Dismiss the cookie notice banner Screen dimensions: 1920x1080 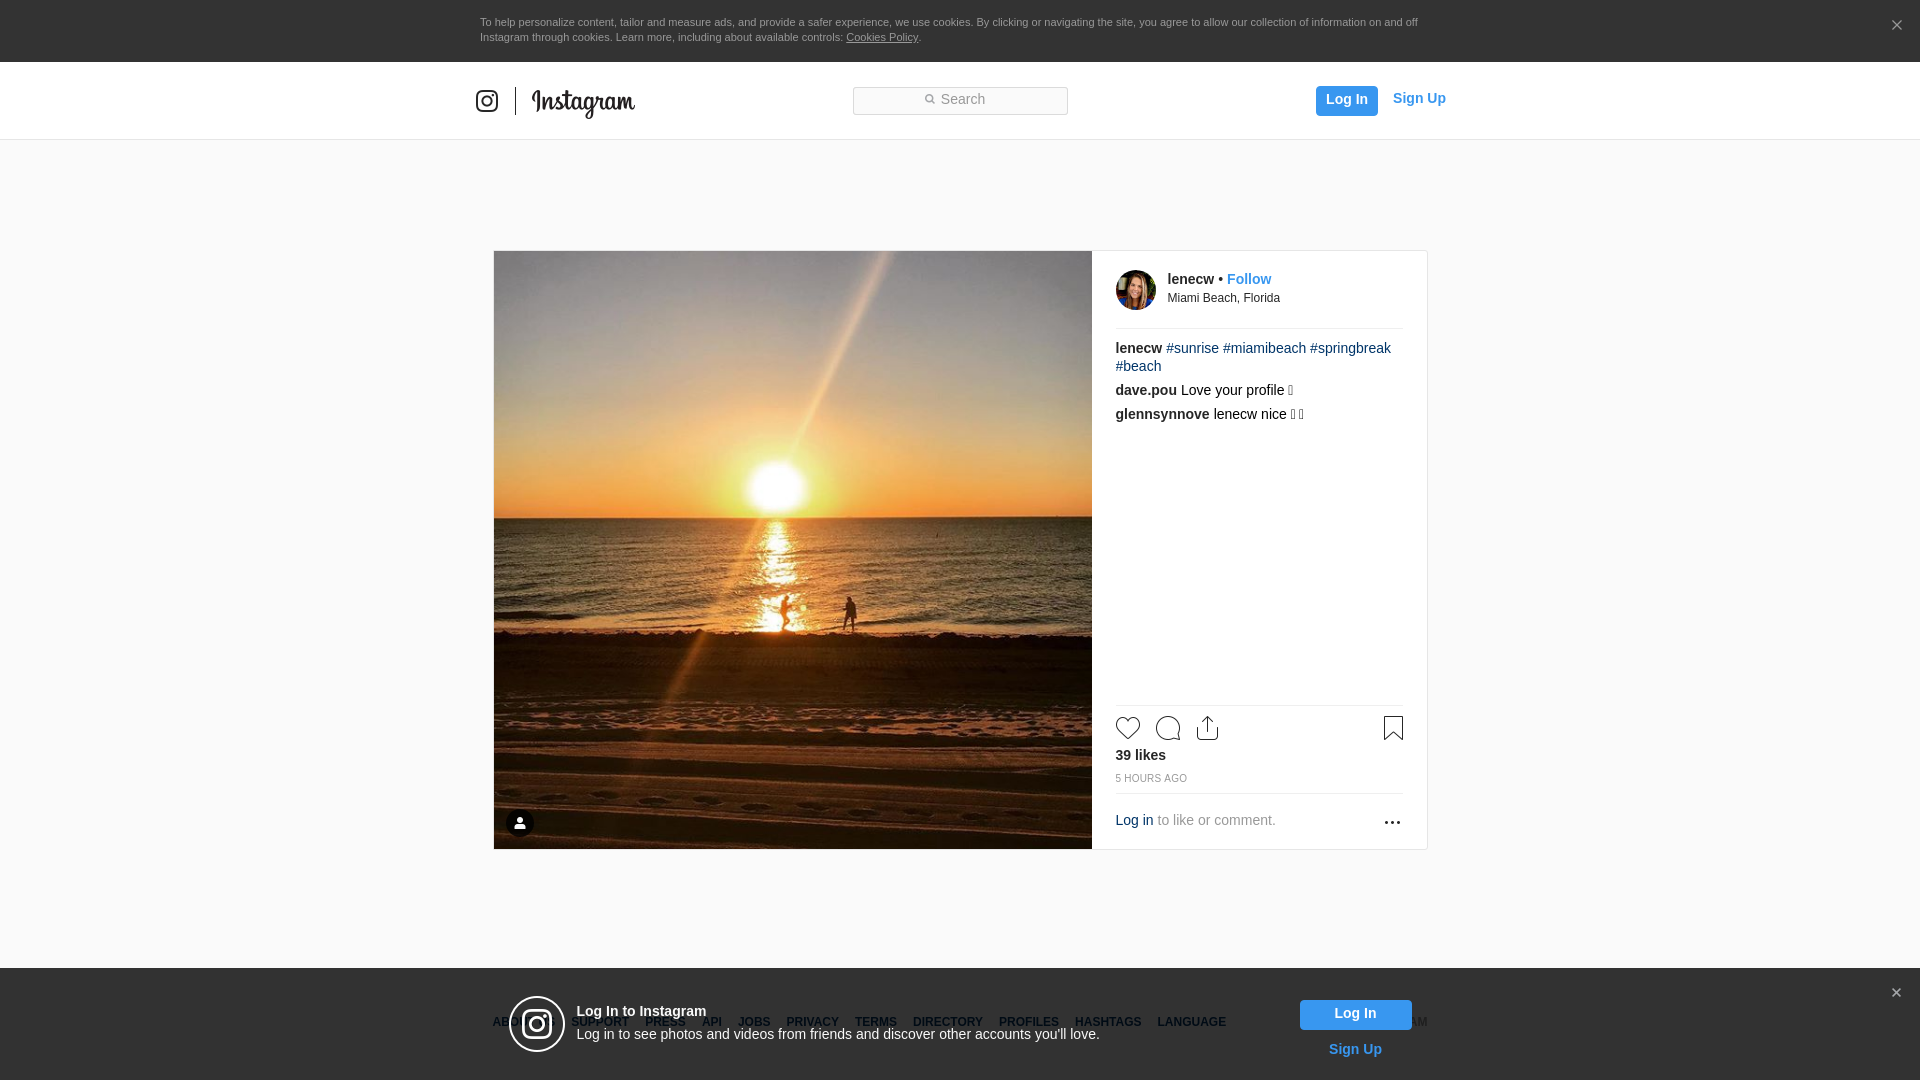coord(1896,26)
